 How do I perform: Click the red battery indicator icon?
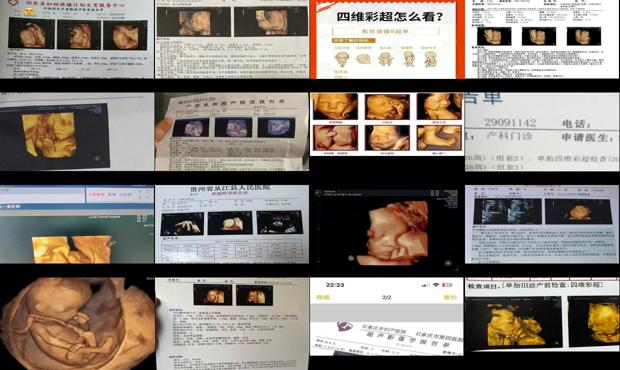pyautogui.click(x=447, y=285)
